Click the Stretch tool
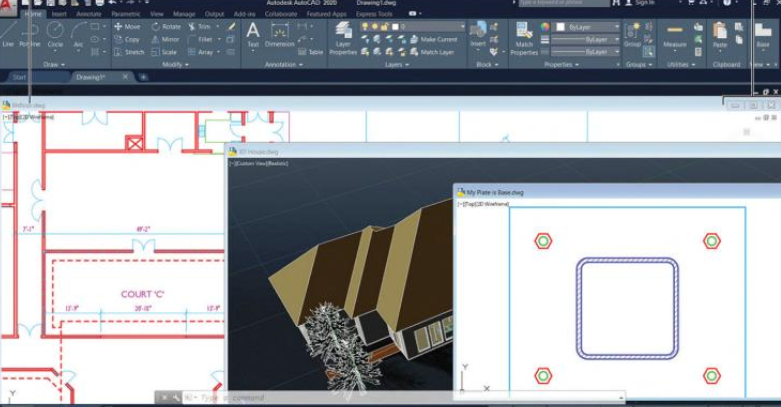Viewport: 781px width, 407px height. tap(129, 52)
